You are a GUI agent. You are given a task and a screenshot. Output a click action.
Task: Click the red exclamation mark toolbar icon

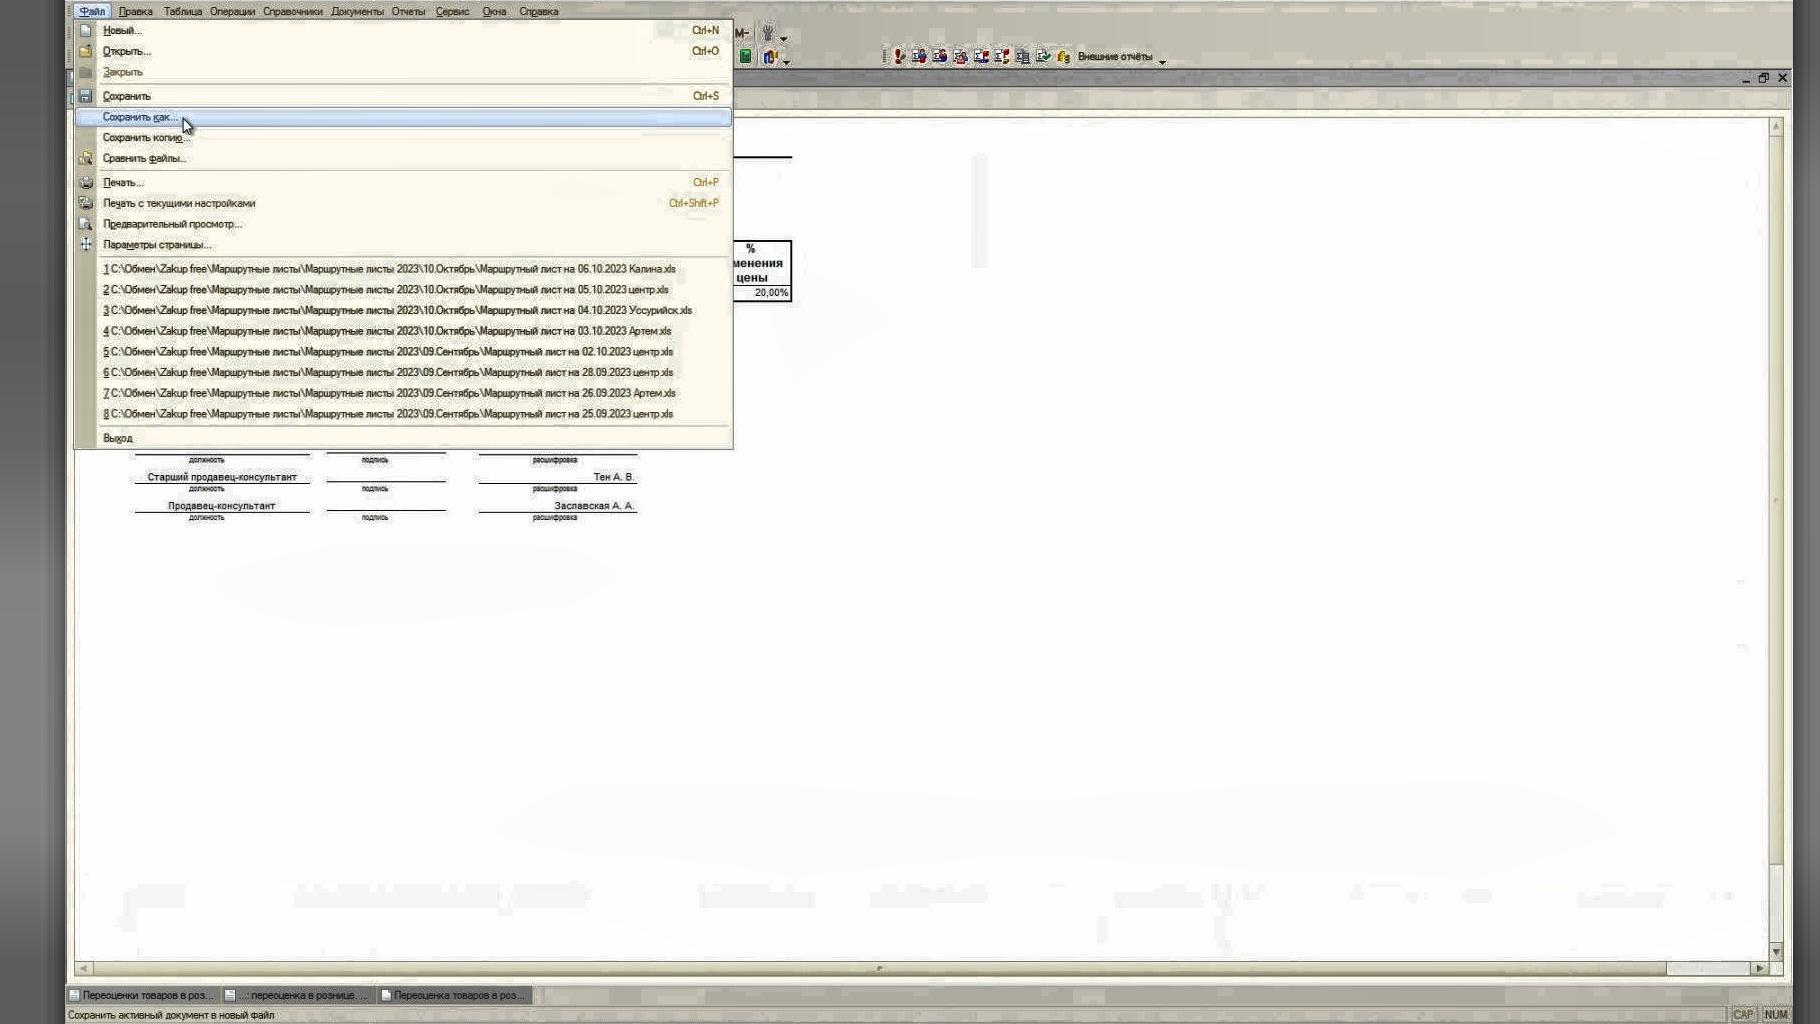point(899,57)
